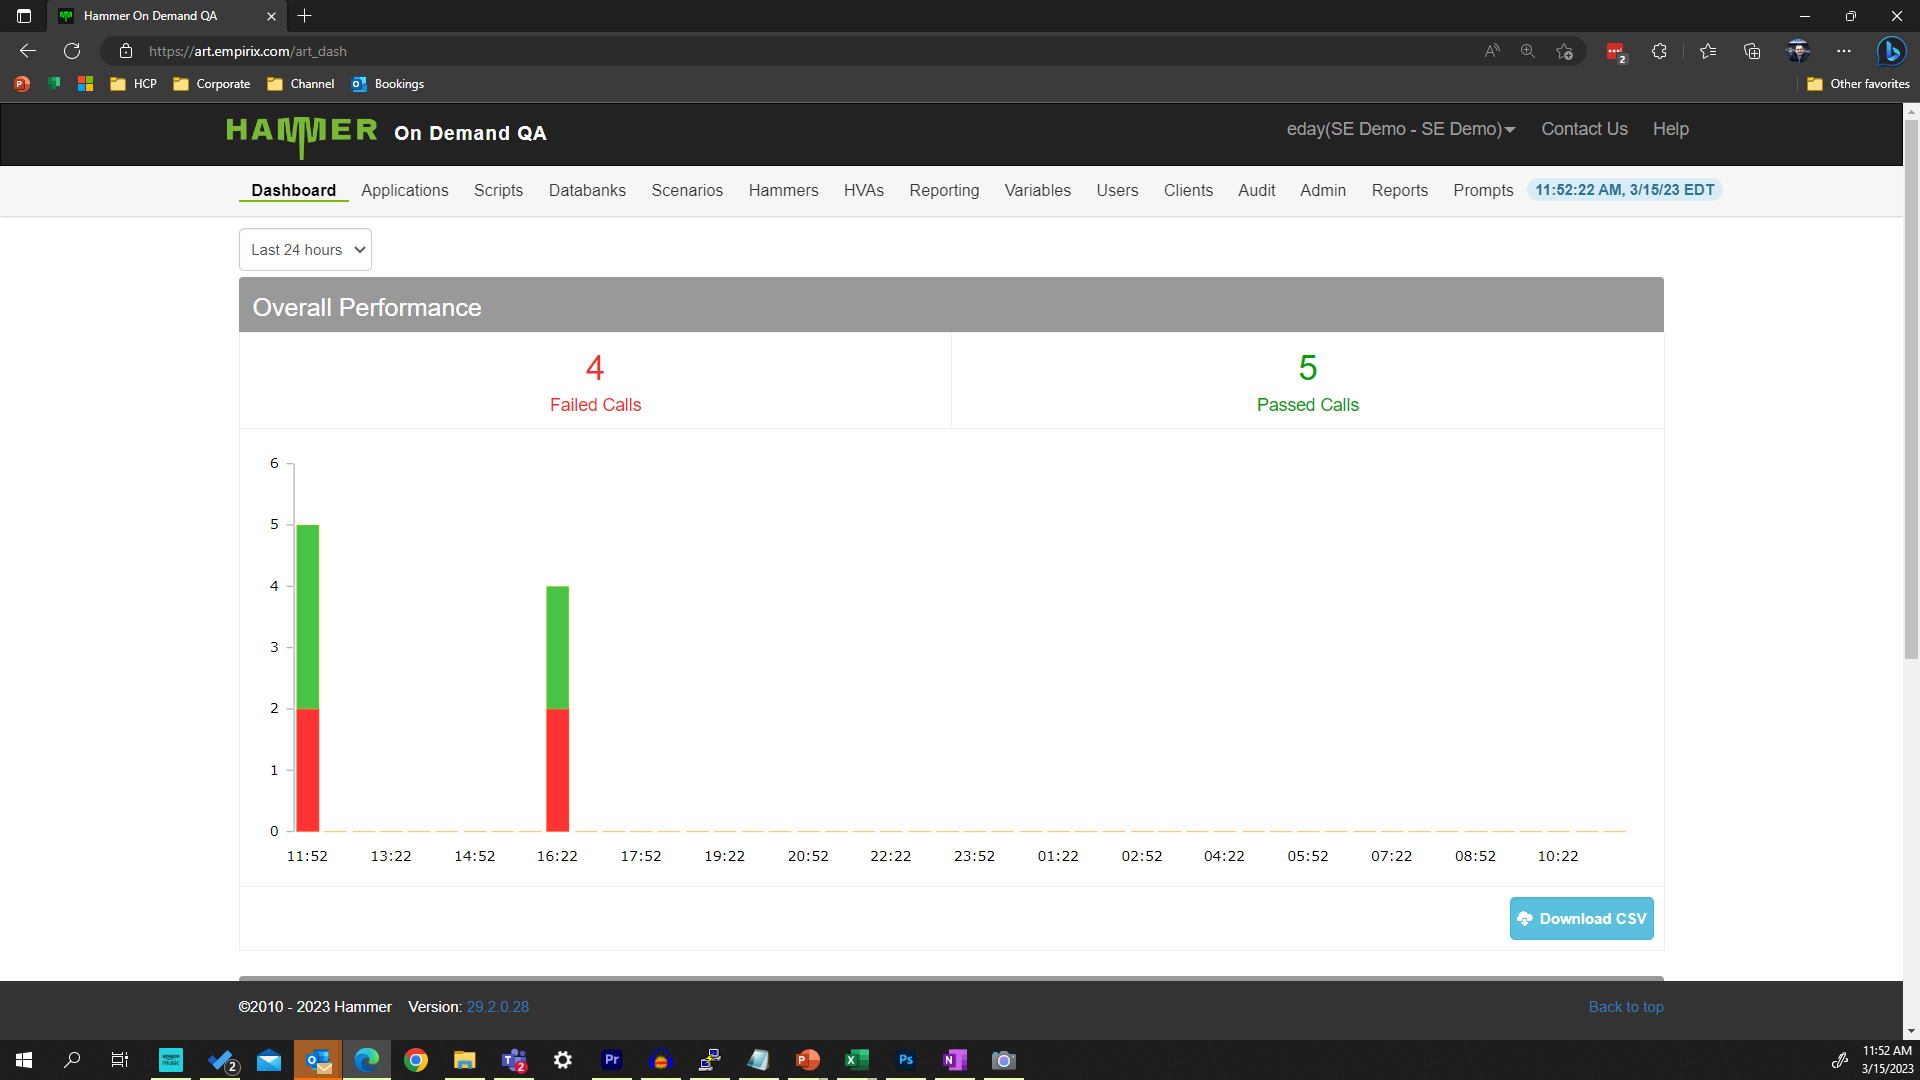Click the browser refresh icon

click(x=72, y=51)
